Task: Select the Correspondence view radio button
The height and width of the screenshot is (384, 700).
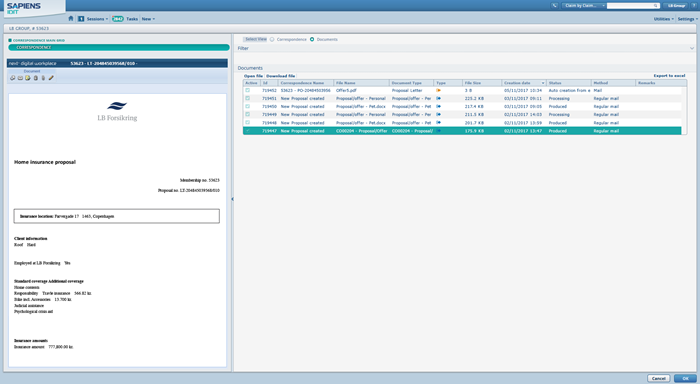Action: (272, 39)
